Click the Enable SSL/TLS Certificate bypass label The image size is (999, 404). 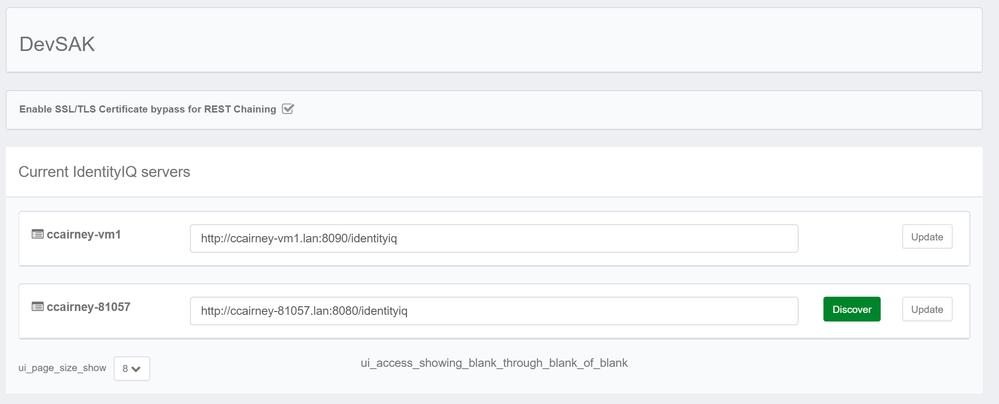[147, 109]
